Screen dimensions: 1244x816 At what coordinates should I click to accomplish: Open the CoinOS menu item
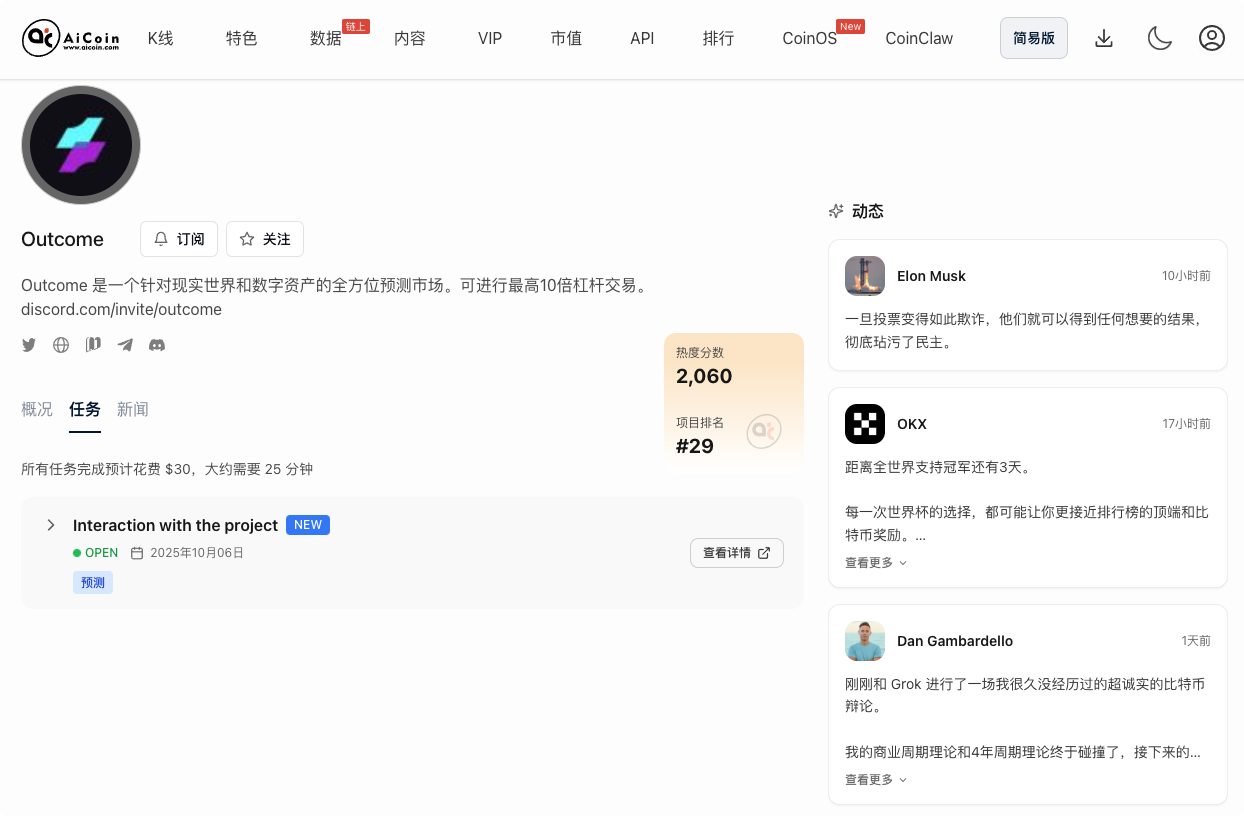[x=810, y=38]
